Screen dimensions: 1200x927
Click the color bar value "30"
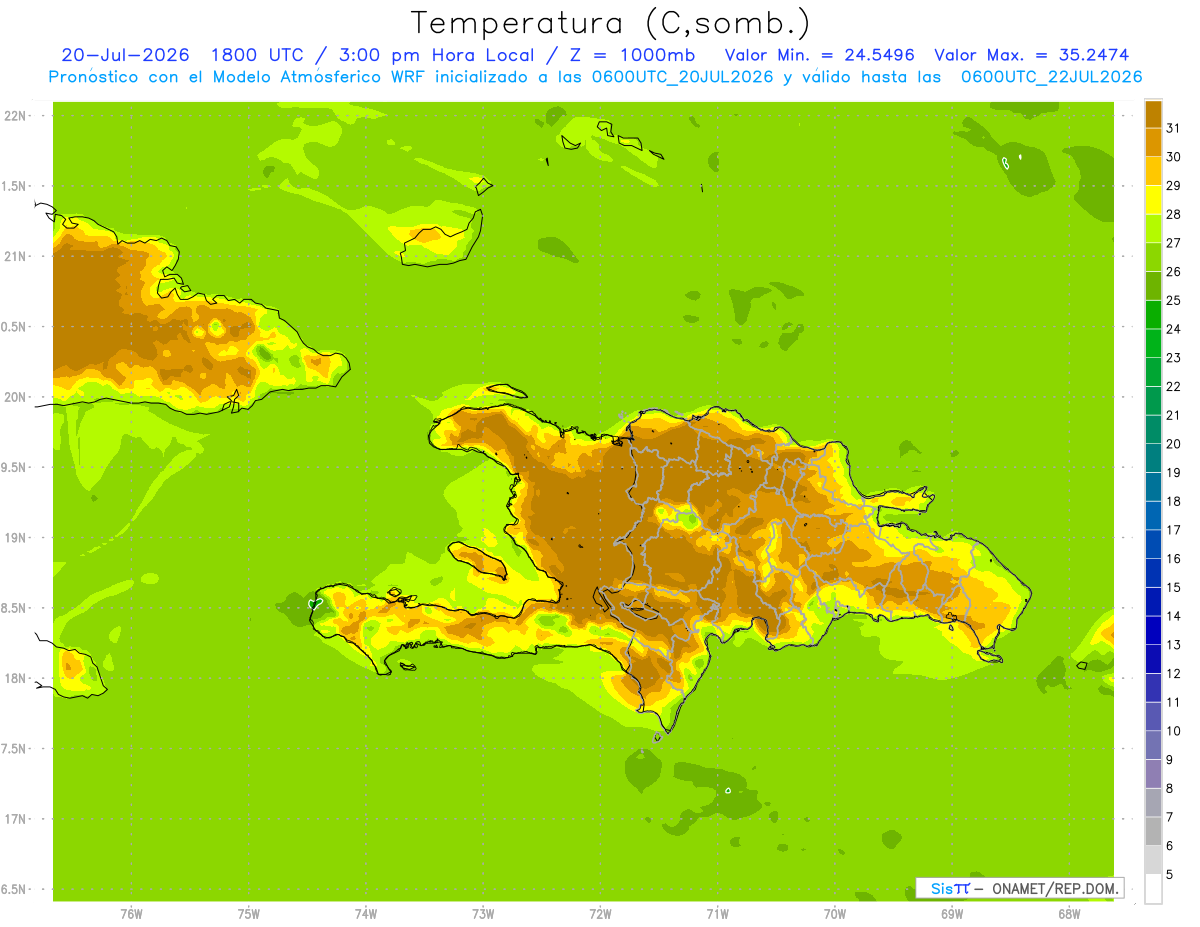click(x=1173, y=157)
